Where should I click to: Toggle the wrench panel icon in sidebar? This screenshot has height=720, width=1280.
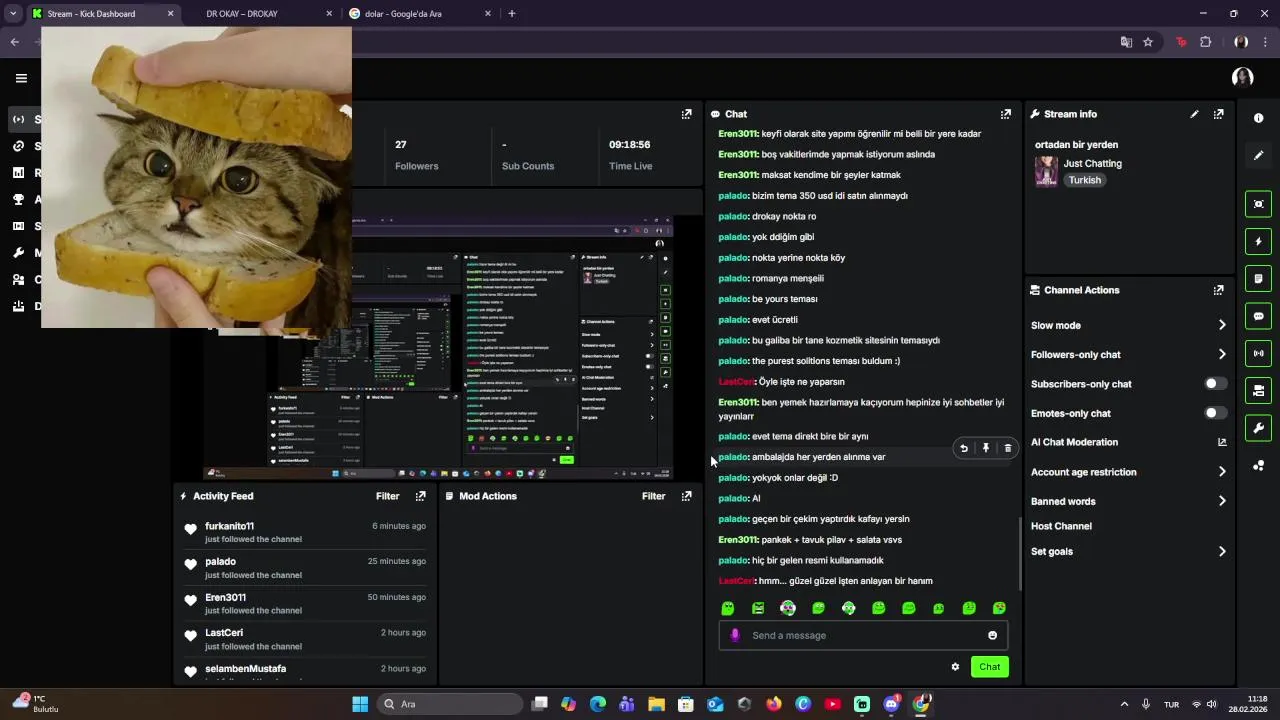(1258, 428)
